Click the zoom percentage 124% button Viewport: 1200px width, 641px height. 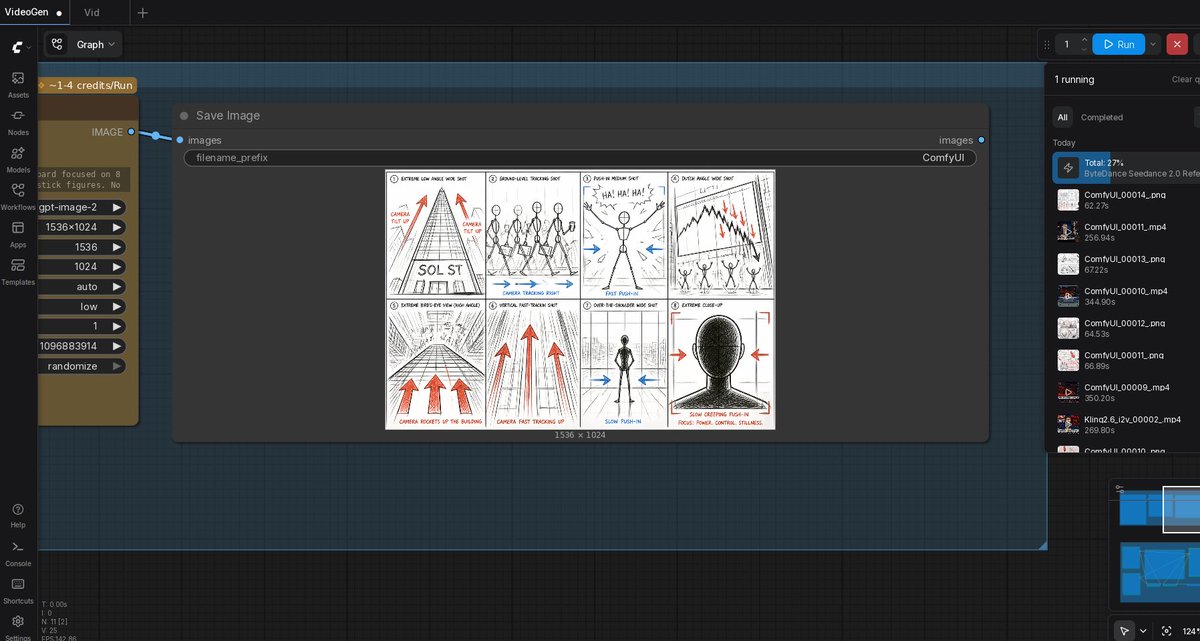coord(1190,631)
